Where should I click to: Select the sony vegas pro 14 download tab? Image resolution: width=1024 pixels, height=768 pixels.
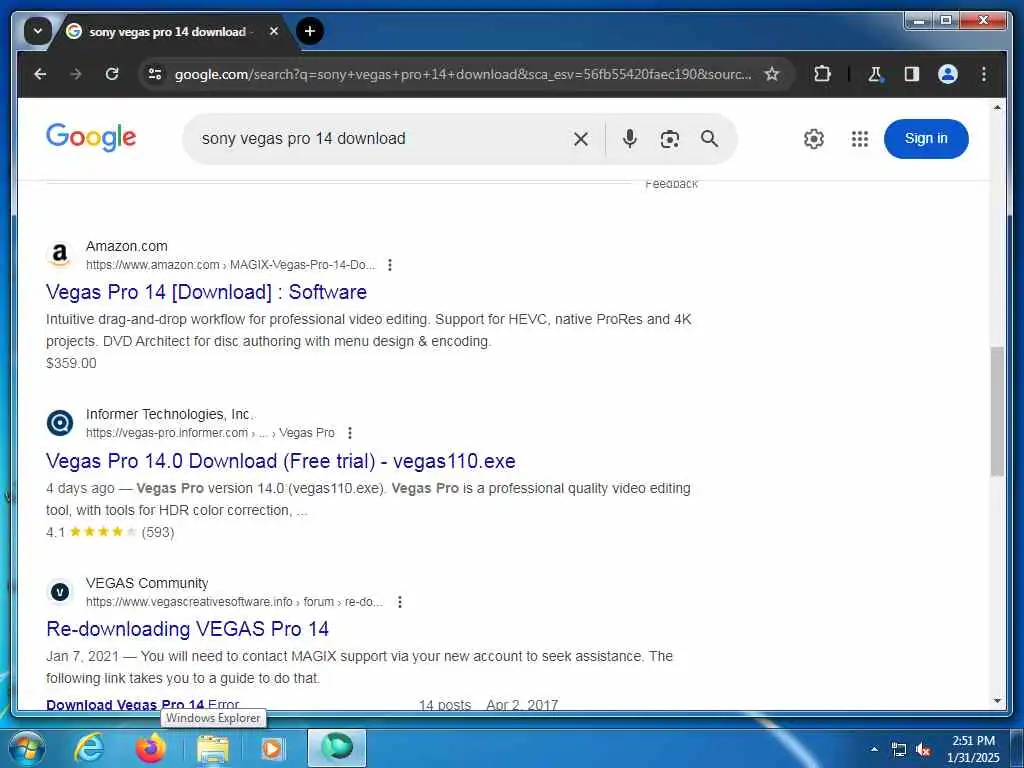point(168,31)
